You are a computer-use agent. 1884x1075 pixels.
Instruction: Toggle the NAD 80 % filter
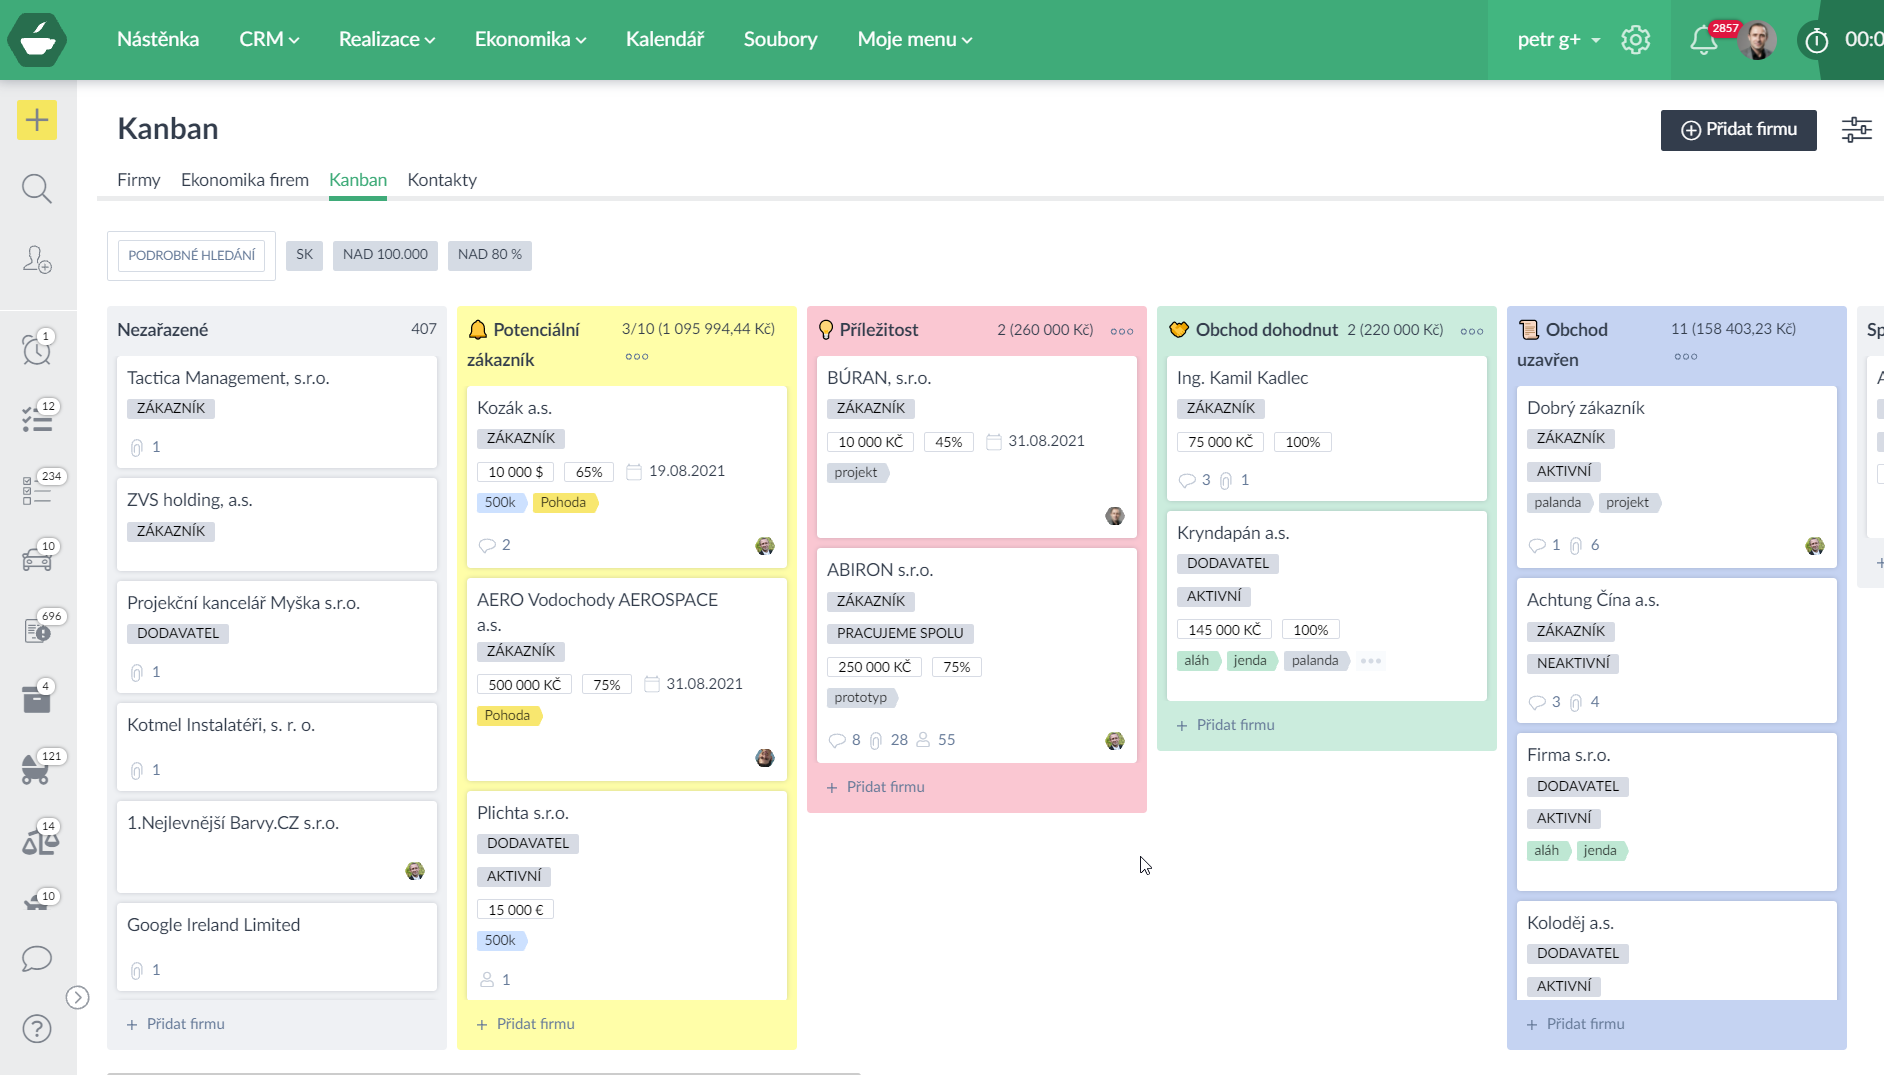pyautogui.click(x=489, y=255)
